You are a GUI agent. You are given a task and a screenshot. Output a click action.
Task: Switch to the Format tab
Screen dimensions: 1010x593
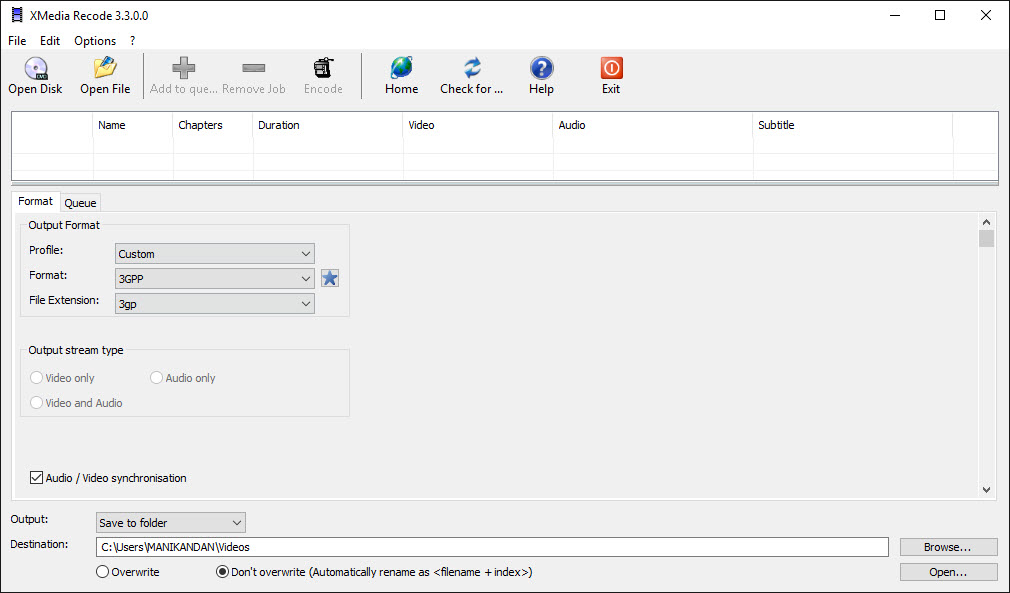coord(35,202)
